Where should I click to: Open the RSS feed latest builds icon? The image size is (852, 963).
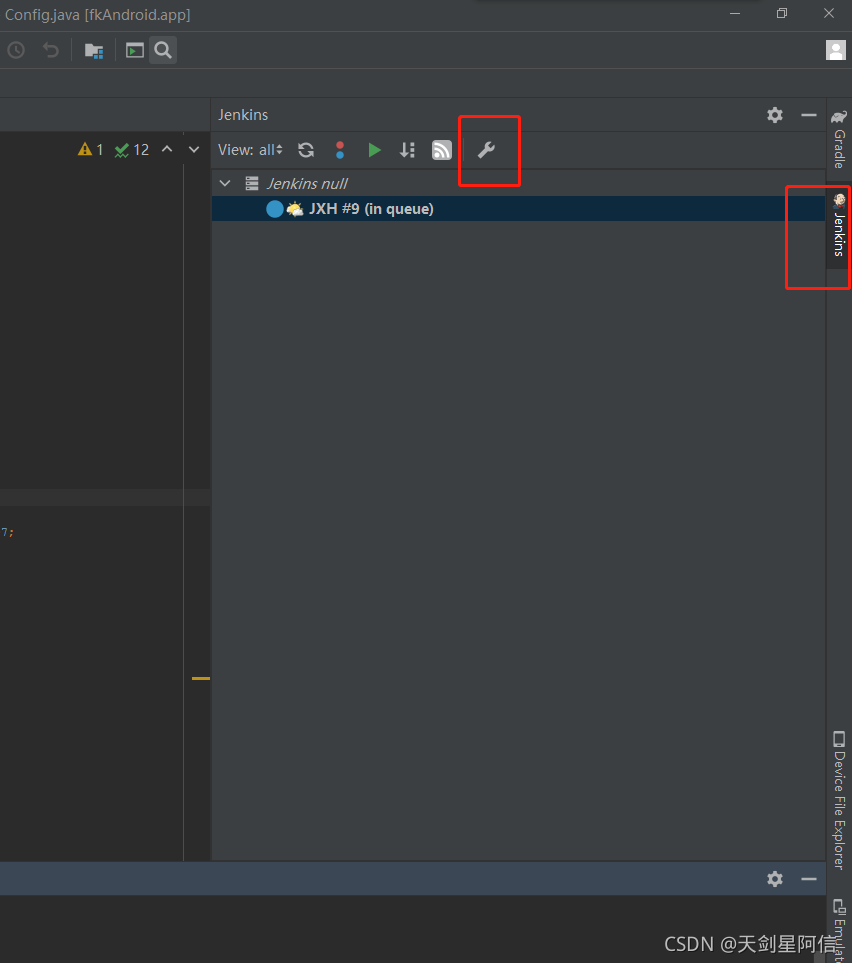(441, 150)
